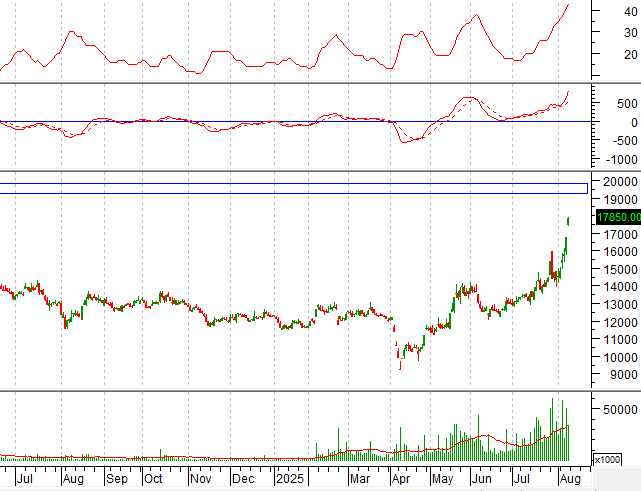Click the 13000 price axis label
The height and width of the screenshot is (491, 641).
pyautogui.click(x=620, y=305)
